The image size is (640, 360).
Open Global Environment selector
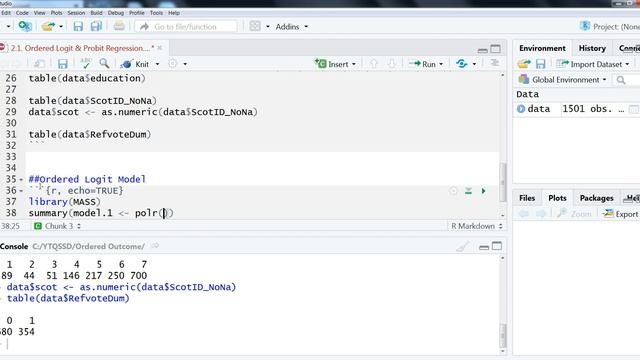[x=562, y=80]
